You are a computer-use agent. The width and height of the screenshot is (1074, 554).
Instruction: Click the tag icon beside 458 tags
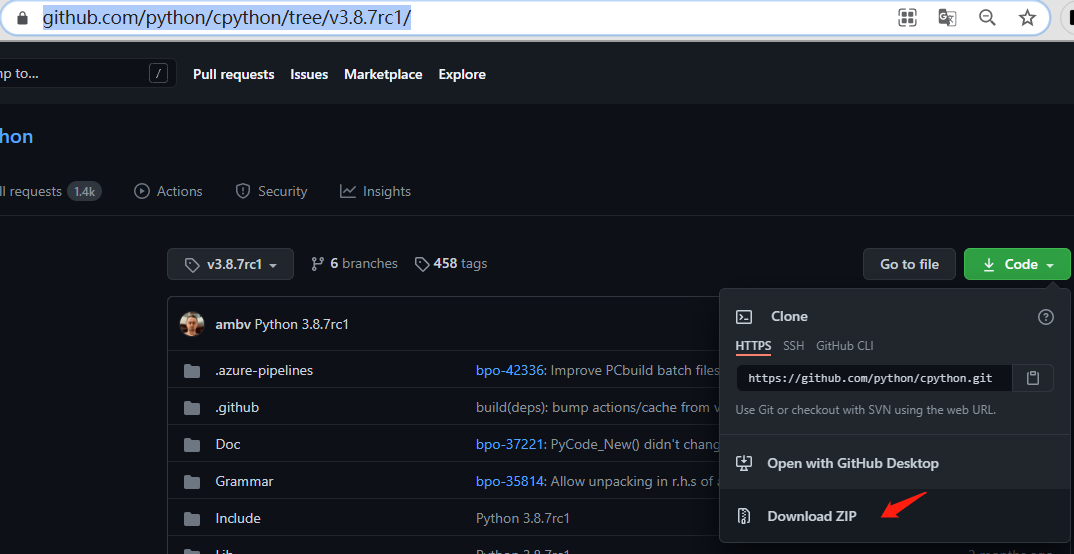(422, 264)
